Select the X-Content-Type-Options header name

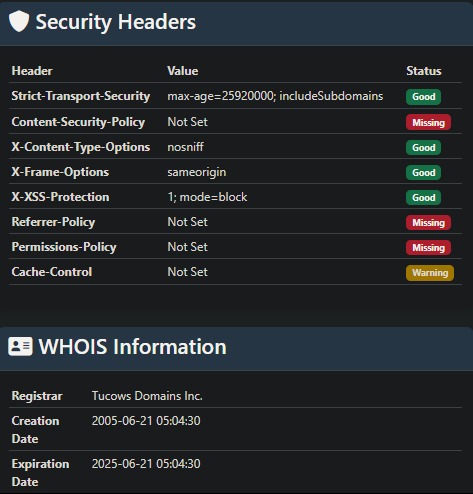(81, 147)
